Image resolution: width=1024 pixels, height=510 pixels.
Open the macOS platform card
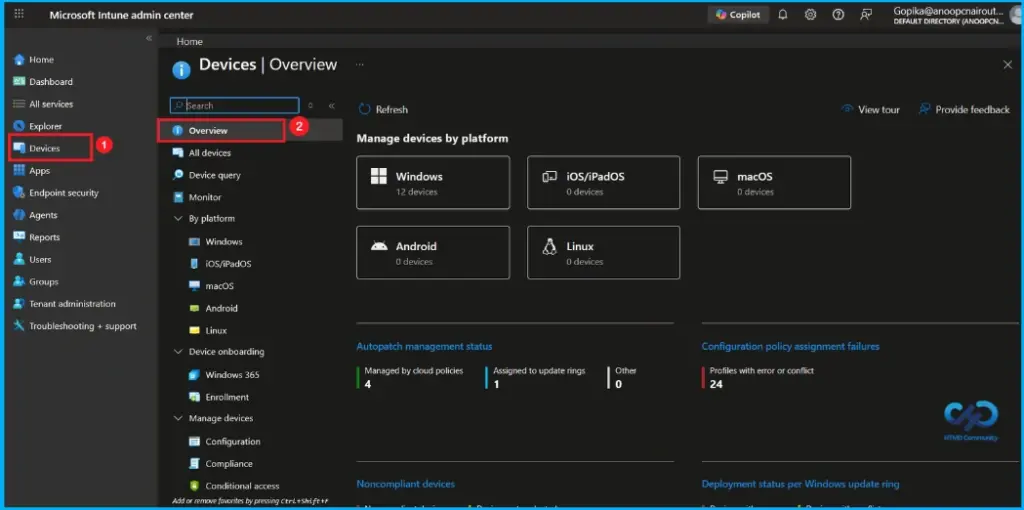774,183
